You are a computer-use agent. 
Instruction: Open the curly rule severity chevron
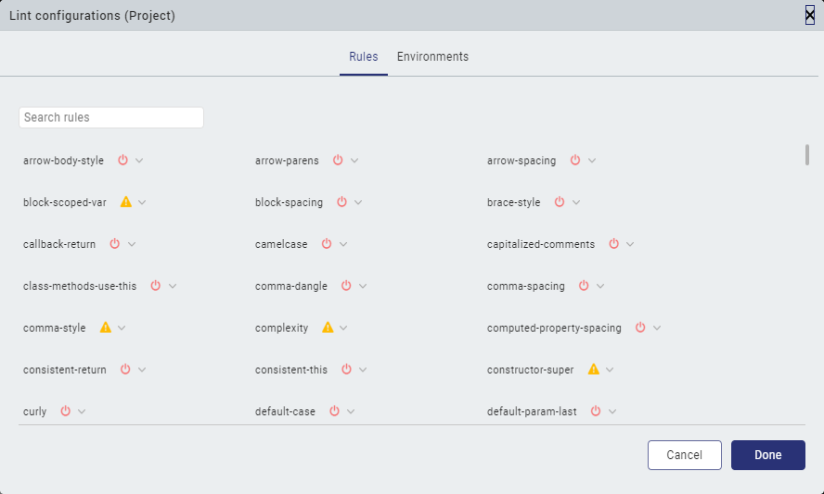82,412
